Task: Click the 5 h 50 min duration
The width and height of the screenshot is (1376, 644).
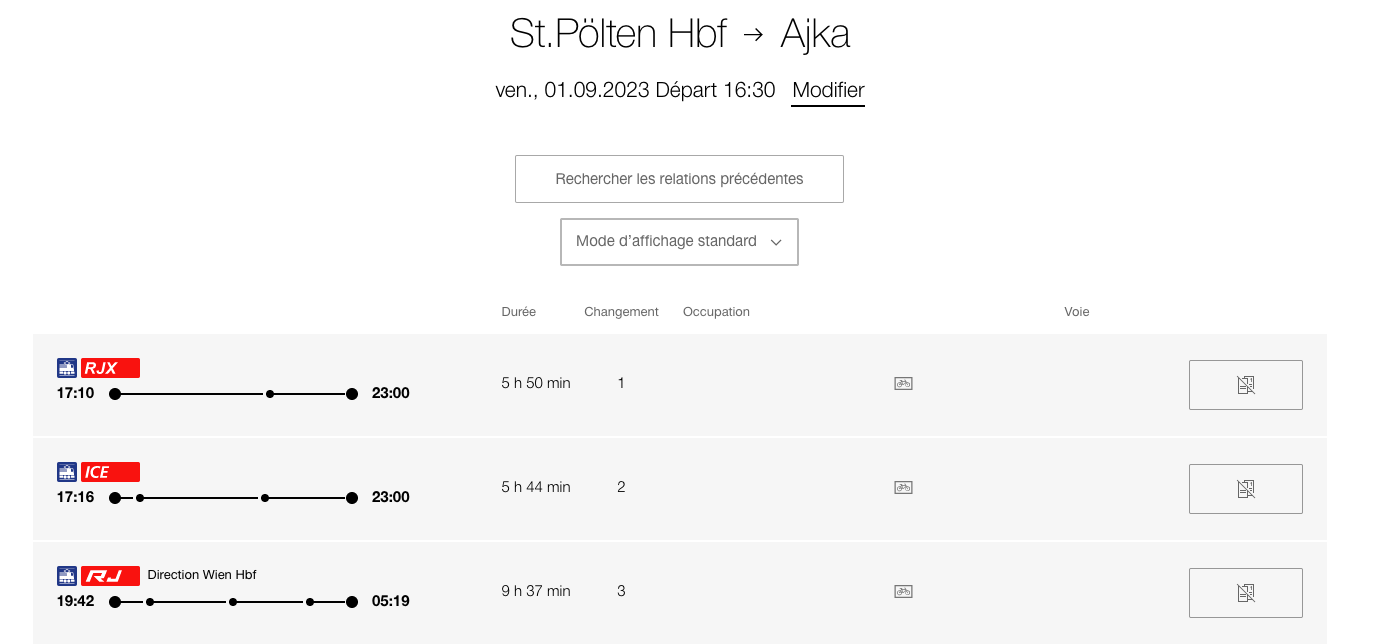Action: coord(536,383)
